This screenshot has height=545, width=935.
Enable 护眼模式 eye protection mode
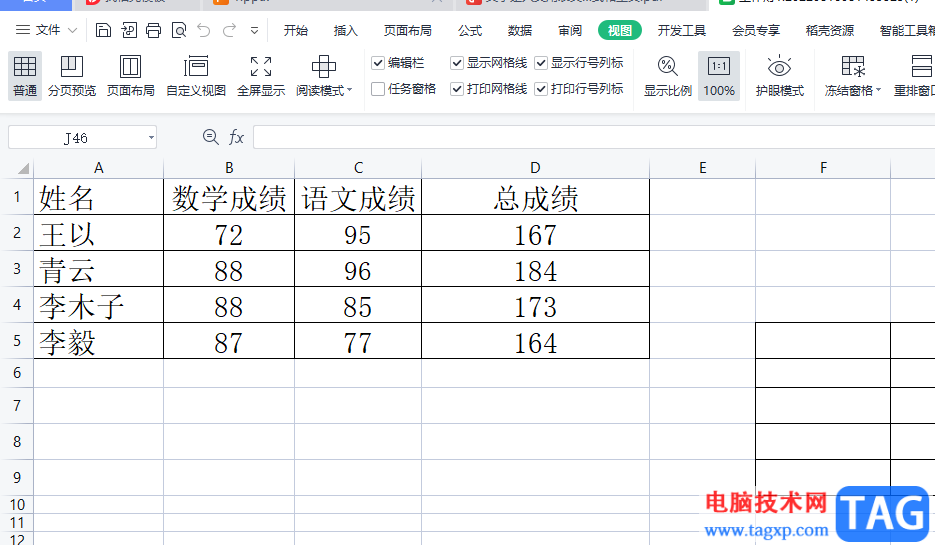[779, 76]
